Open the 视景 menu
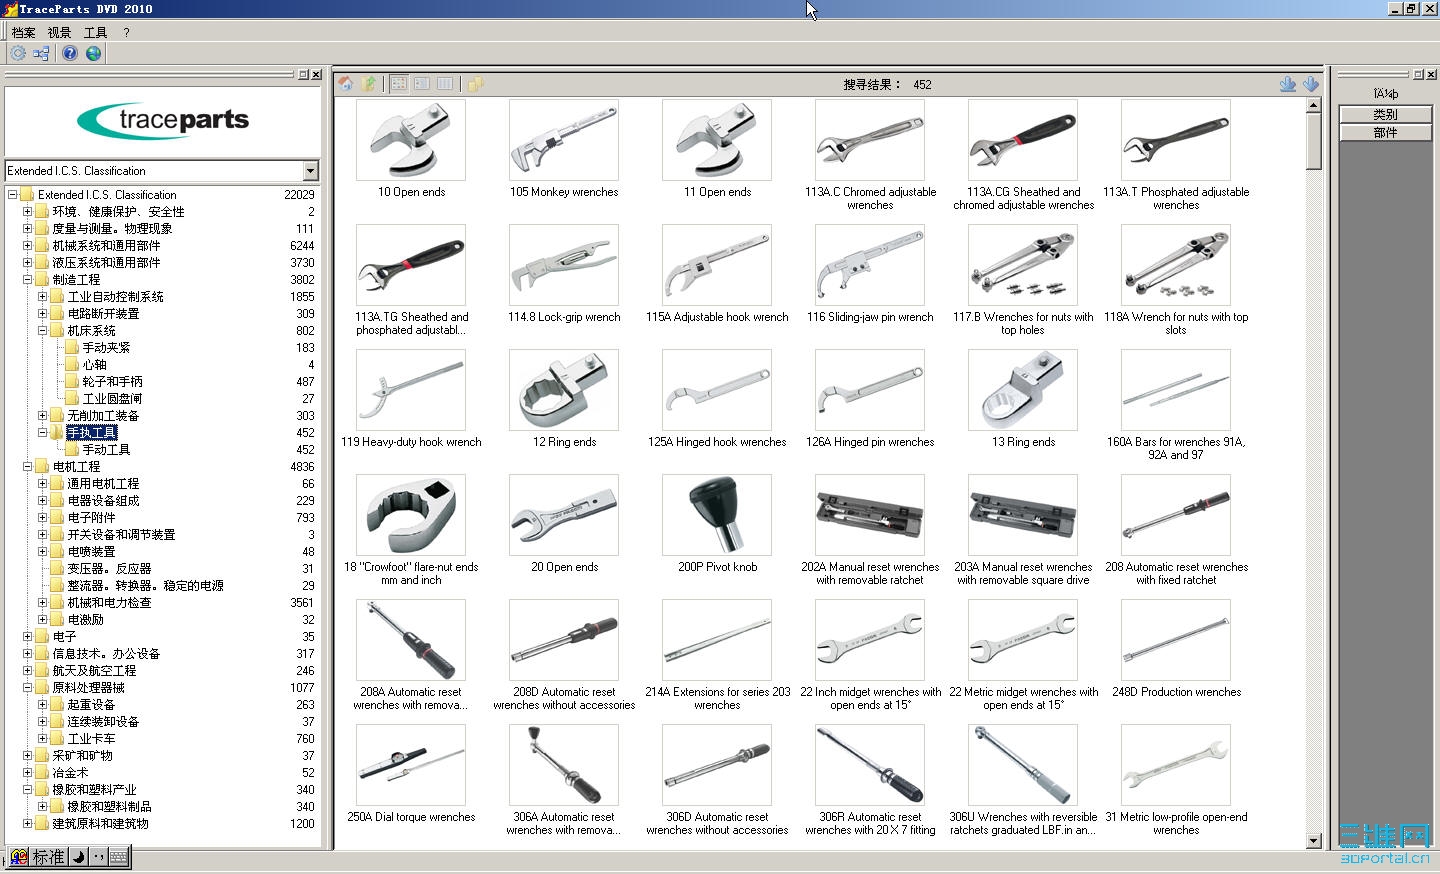This screenshot has width=1440, height=874. point(59,32)
